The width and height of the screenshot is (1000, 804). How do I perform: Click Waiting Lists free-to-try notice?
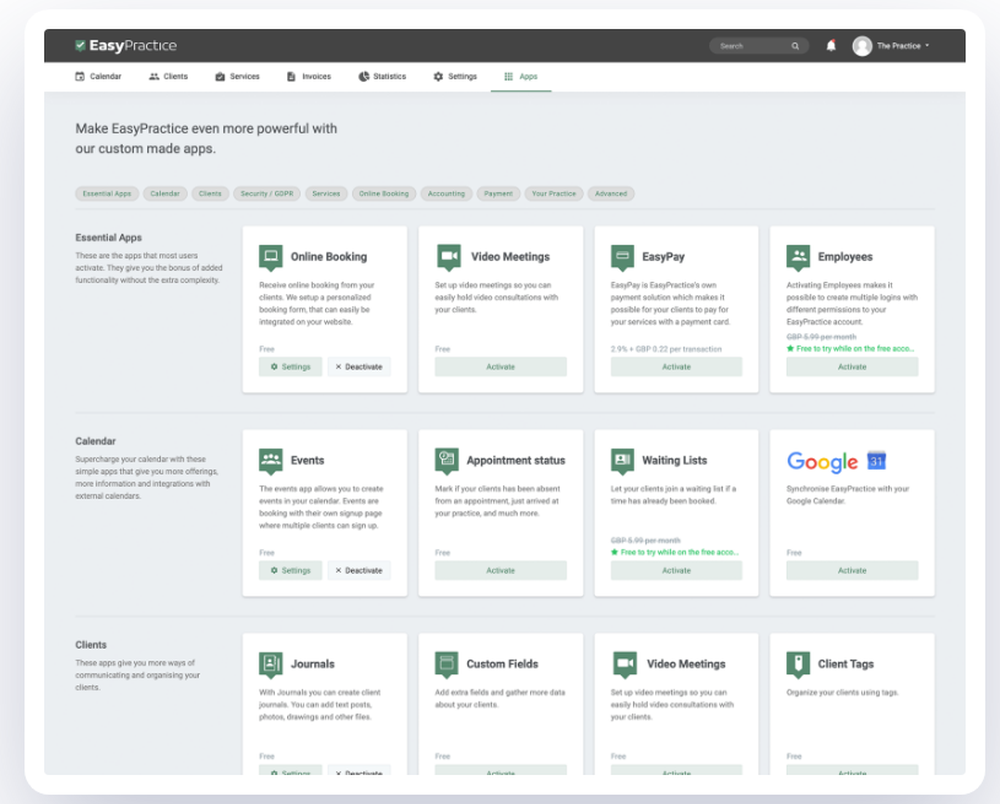click(675, 552)
